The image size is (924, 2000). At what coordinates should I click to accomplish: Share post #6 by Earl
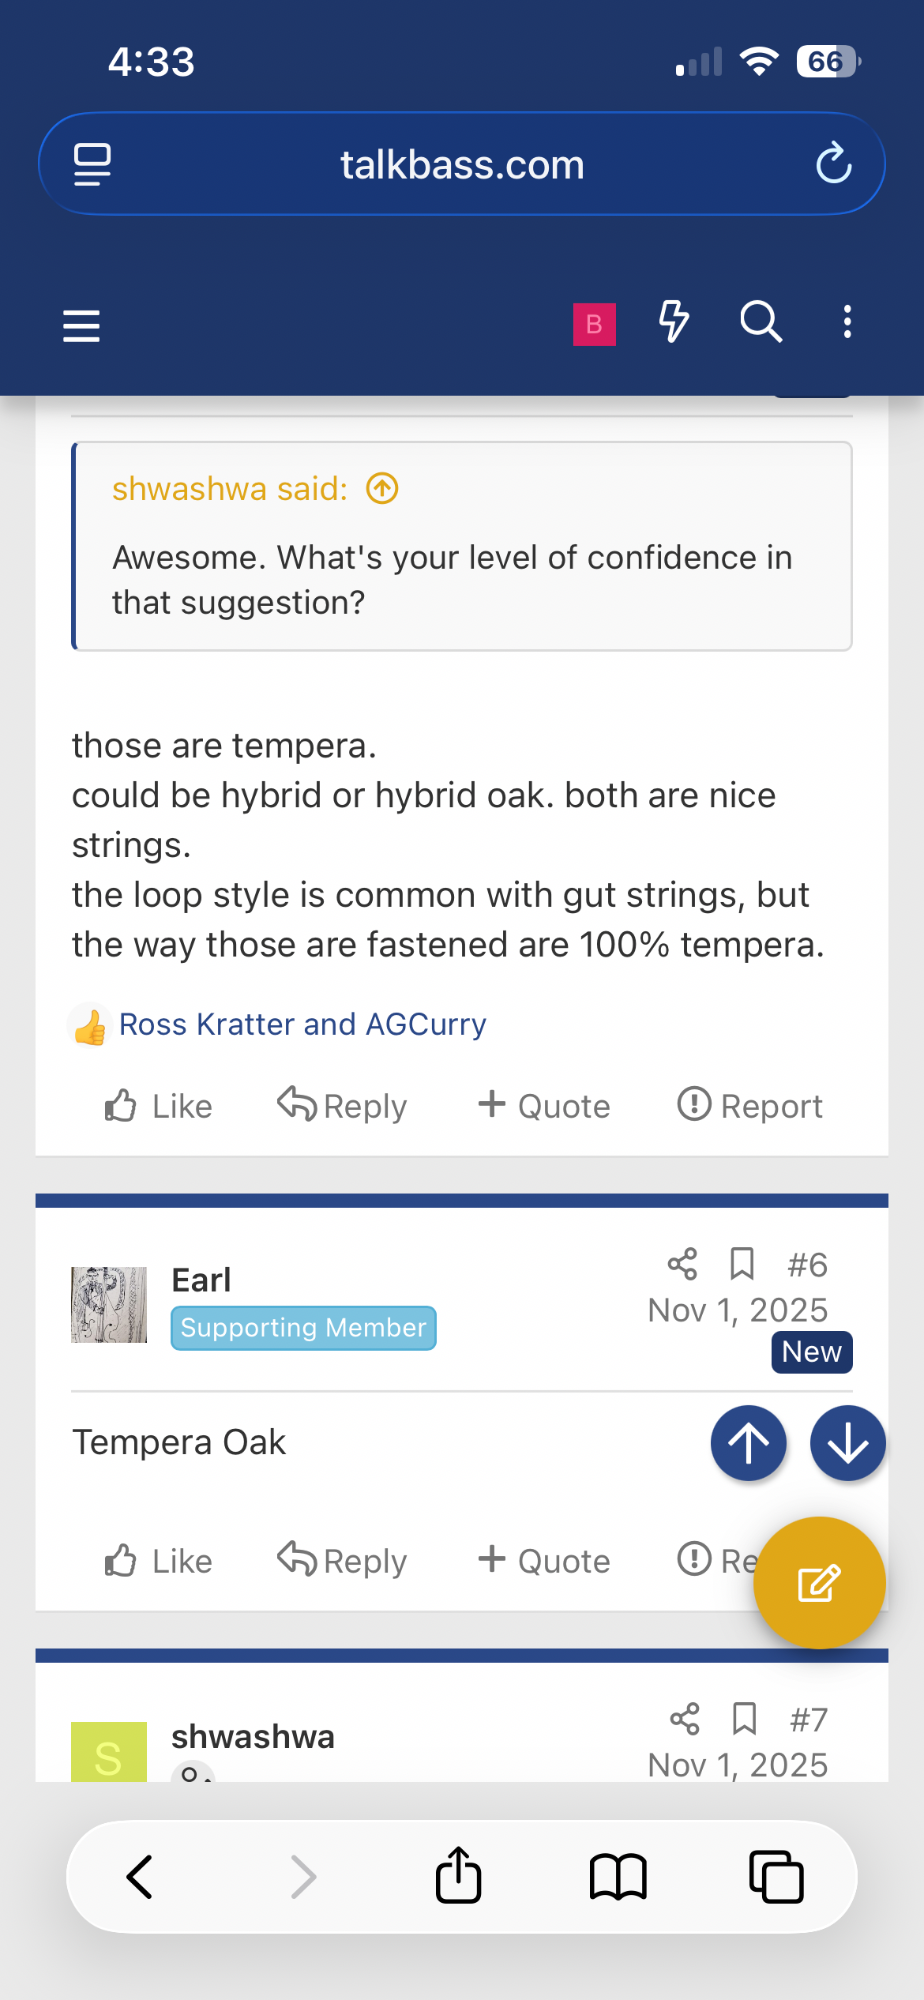point(682,1264)
